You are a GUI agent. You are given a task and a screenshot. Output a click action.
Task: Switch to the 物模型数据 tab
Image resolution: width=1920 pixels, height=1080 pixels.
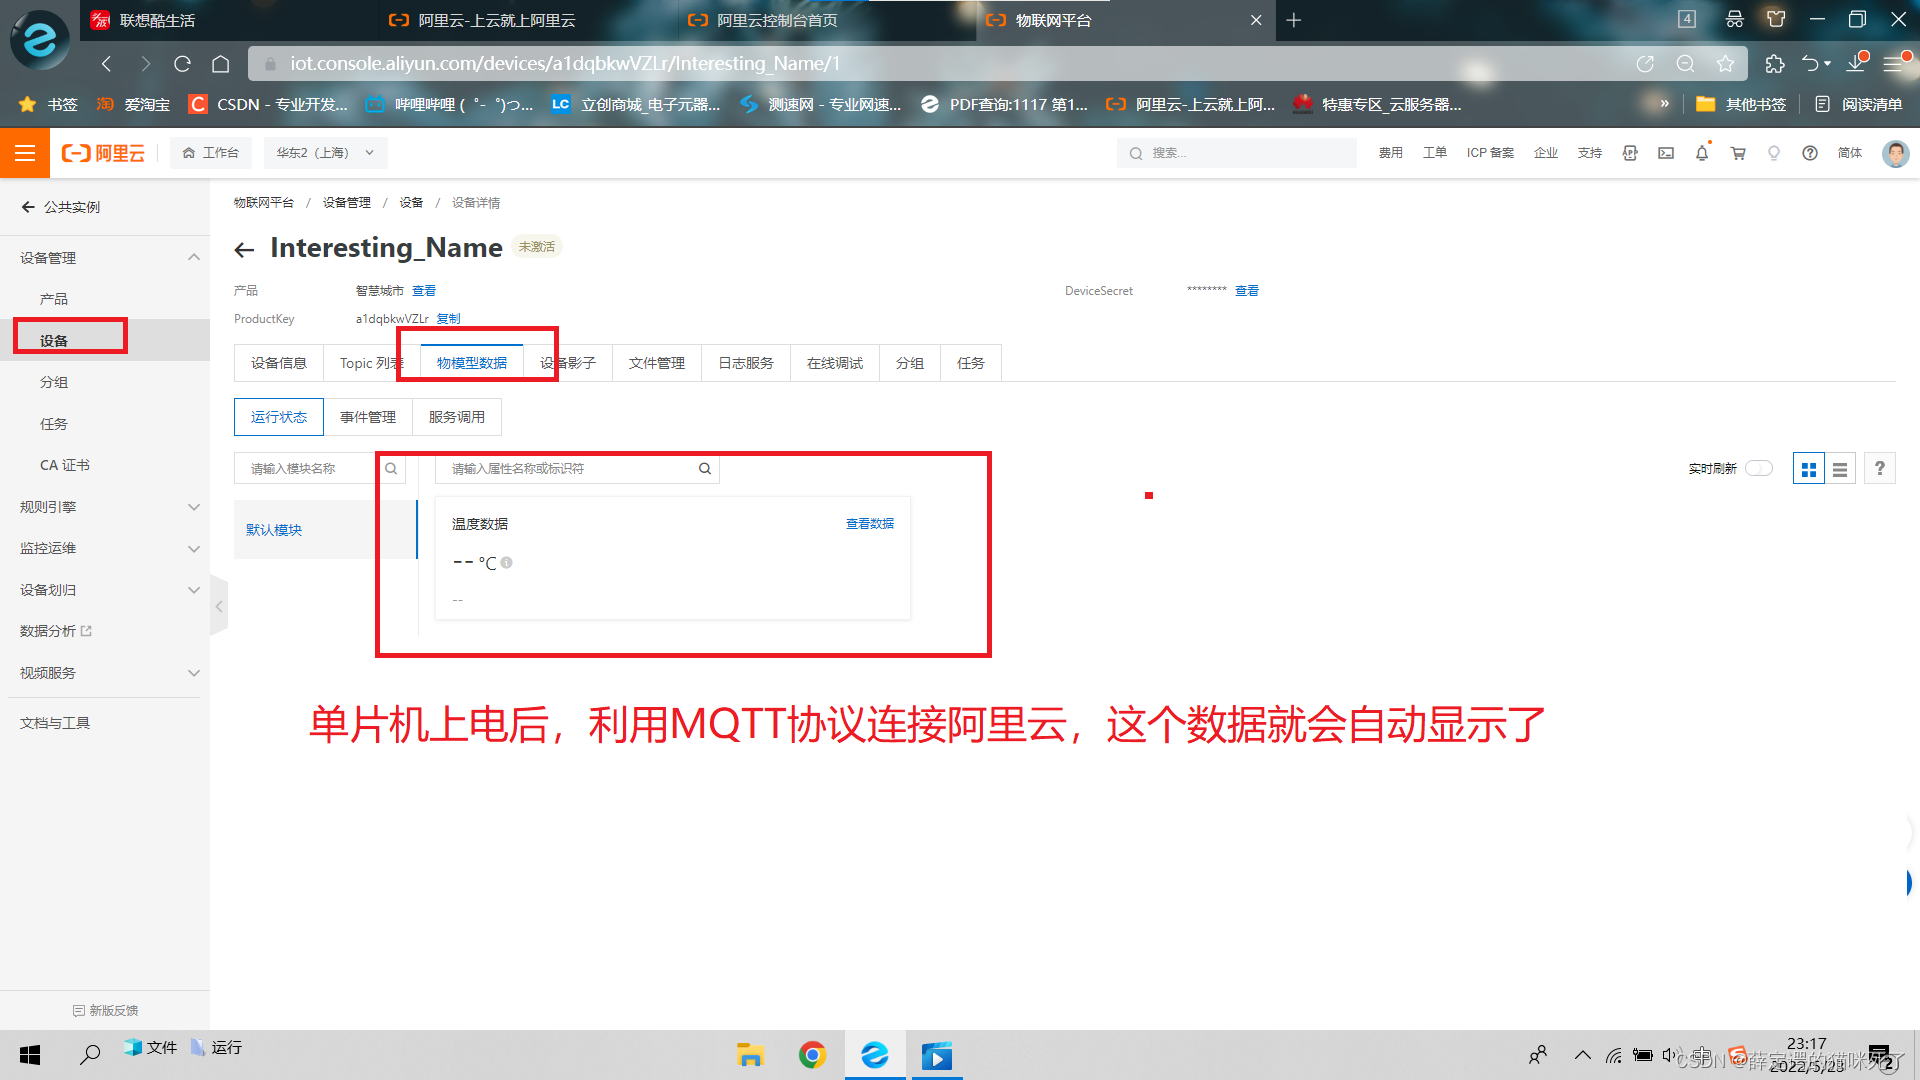click(472, 363)
